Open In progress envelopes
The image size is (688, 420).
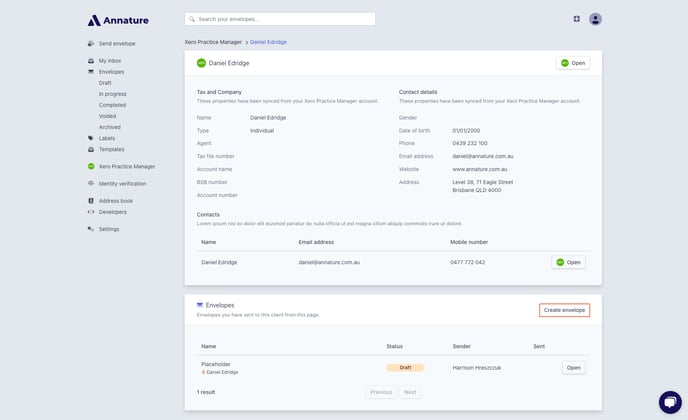[112, 94]
